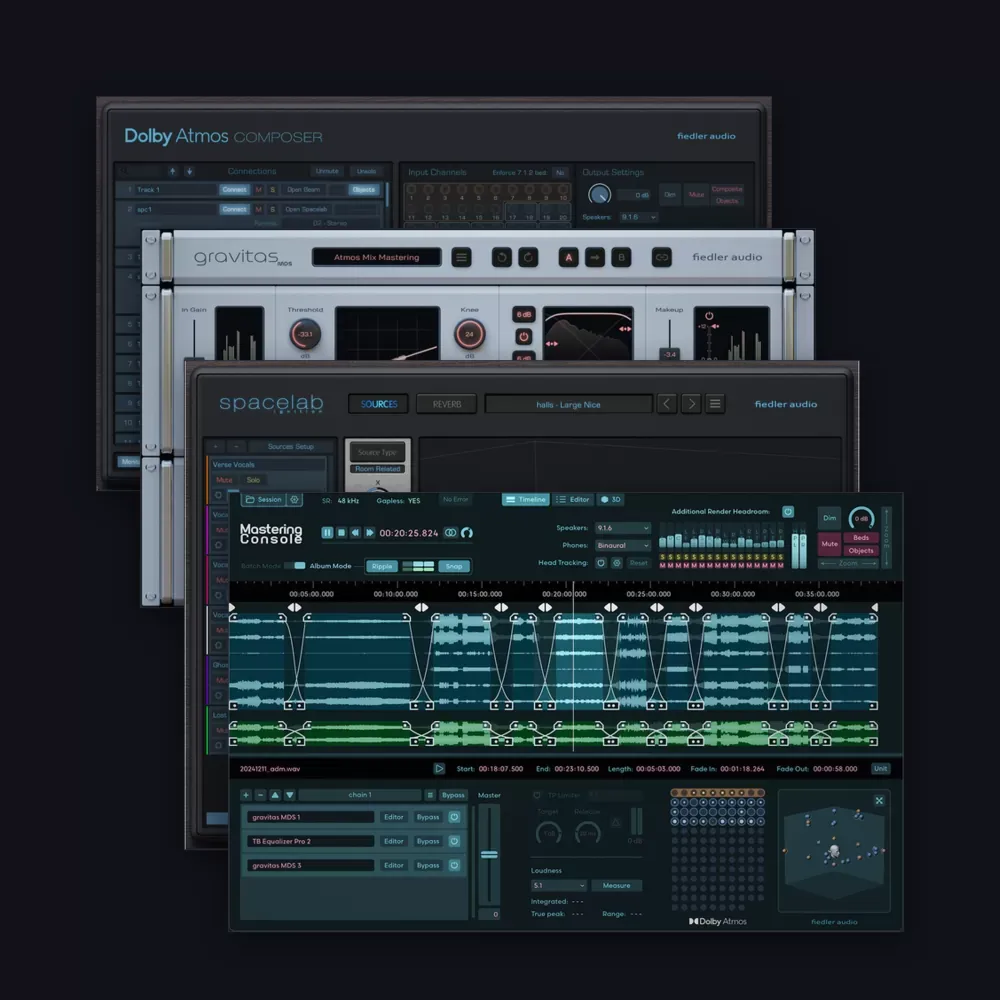The width and height of the screenshot is (1000, 1000).
Task: Open the chain 1 selector
Action: coord(360,795)
